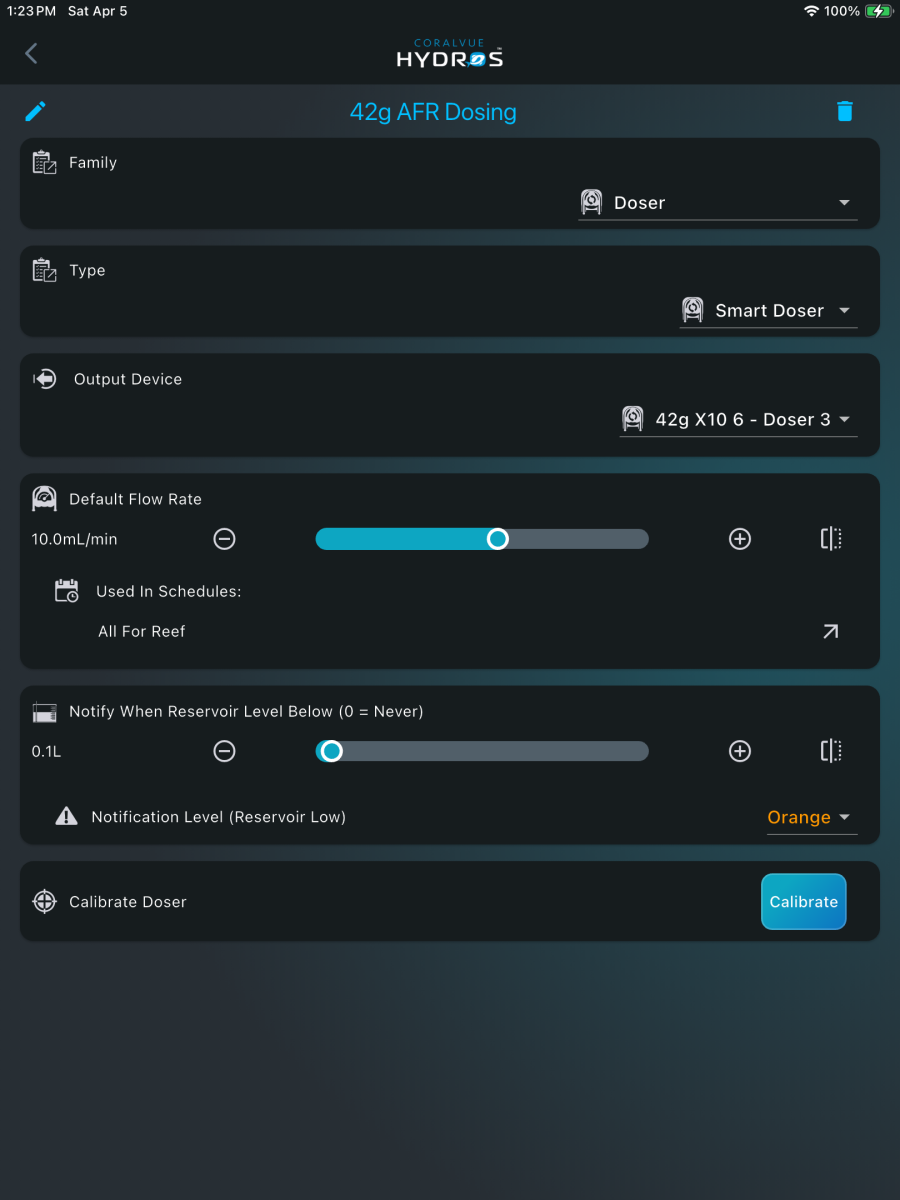Decrease reservoir level threshold with minus icon
The width and height of the screenshot is (900, 1200).
[225, 751]
